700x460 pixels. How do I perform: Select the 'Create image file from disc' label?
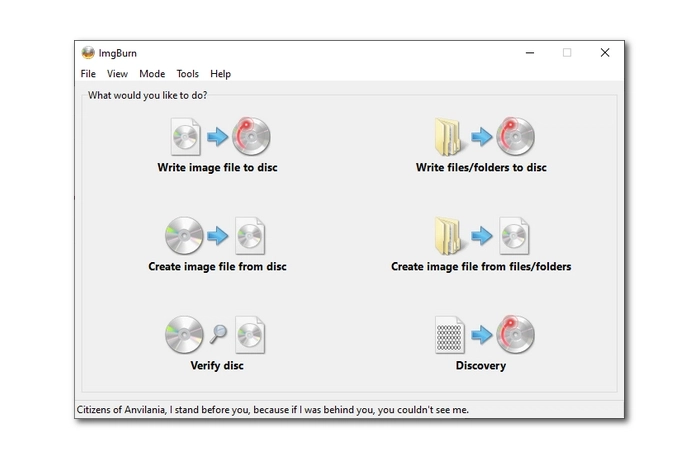(x=217, y=267)
